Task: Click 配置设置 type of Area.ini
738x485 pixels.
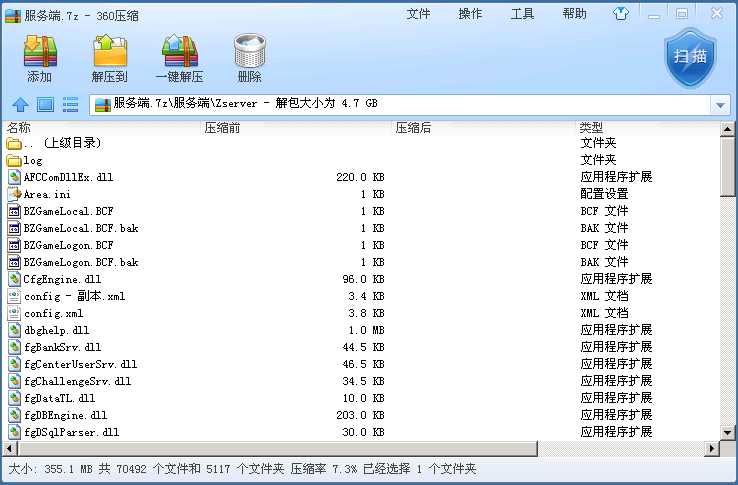Action: coord(604,194)
